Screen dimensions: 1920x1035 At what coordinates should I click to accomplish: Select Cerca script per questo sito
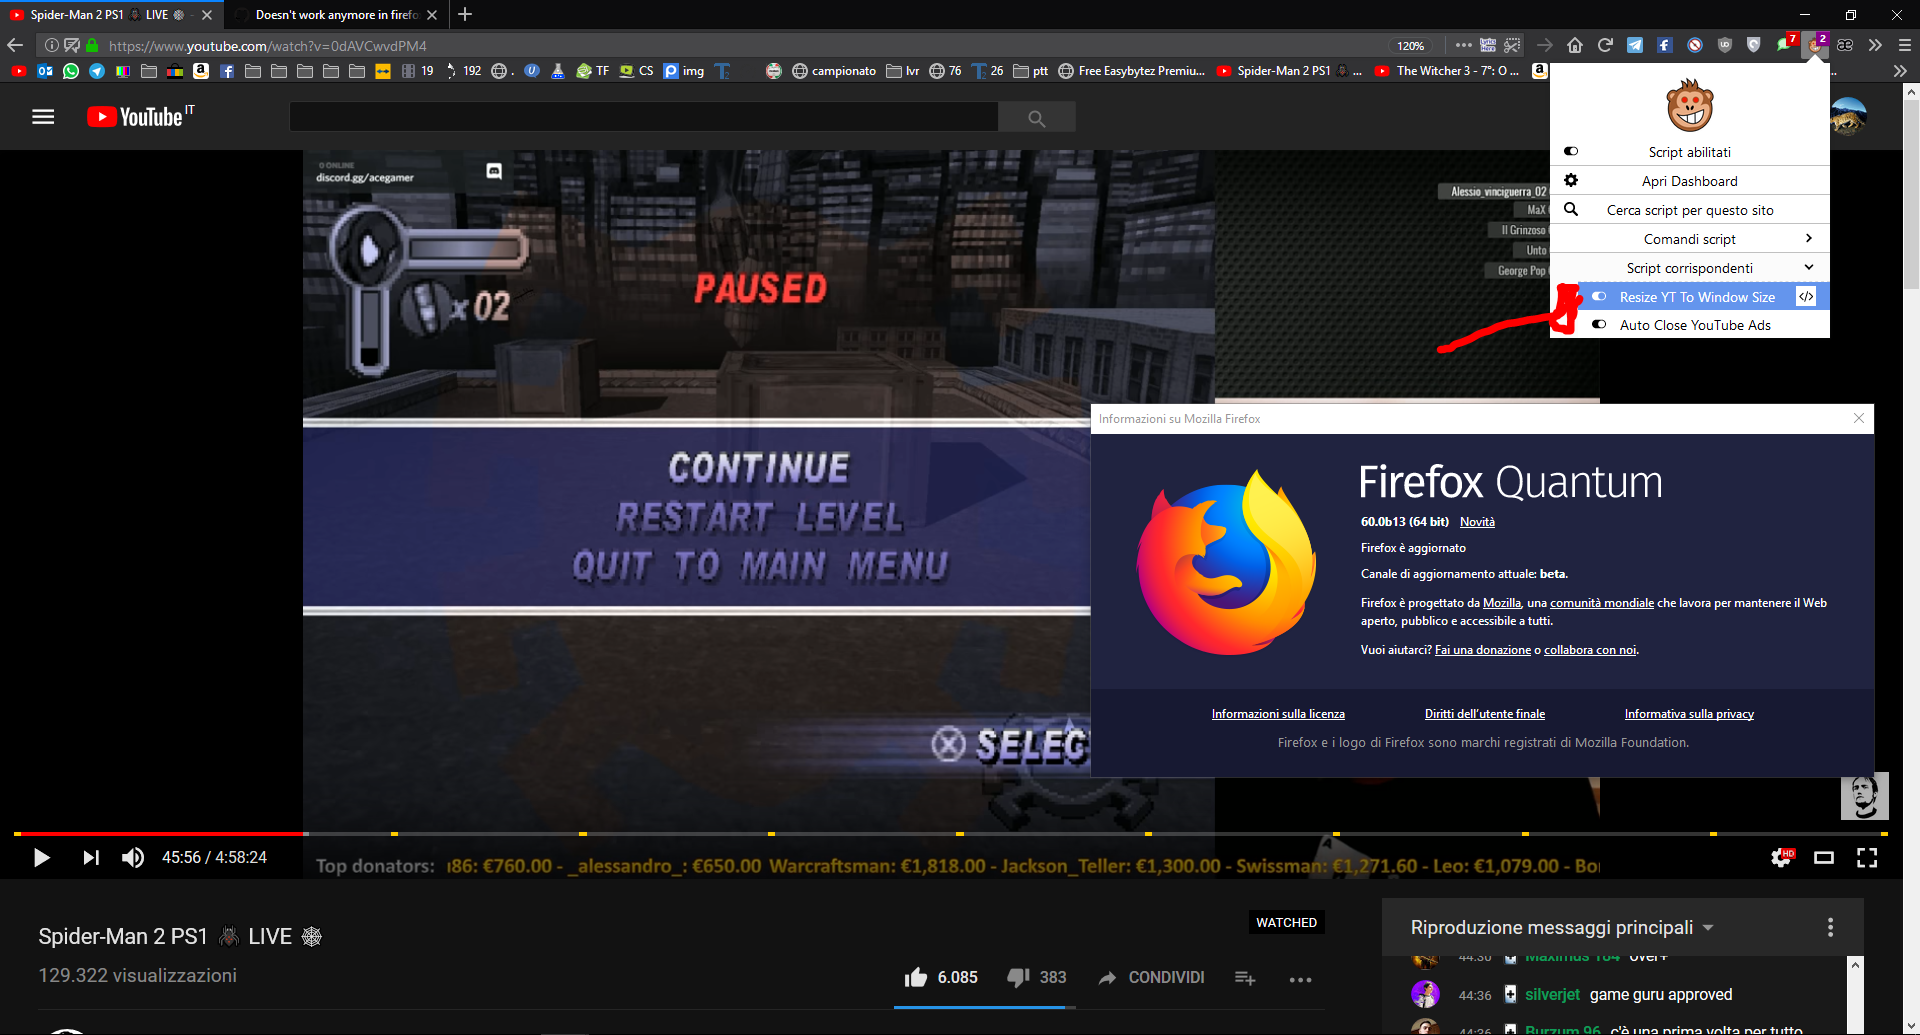(1690, 210)
